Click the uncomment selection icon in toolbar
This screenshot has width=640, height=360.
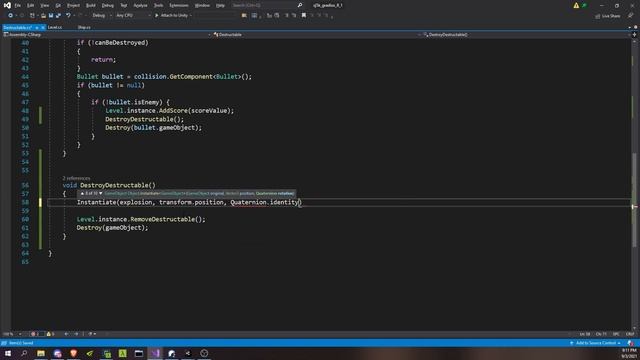point(294,16)
